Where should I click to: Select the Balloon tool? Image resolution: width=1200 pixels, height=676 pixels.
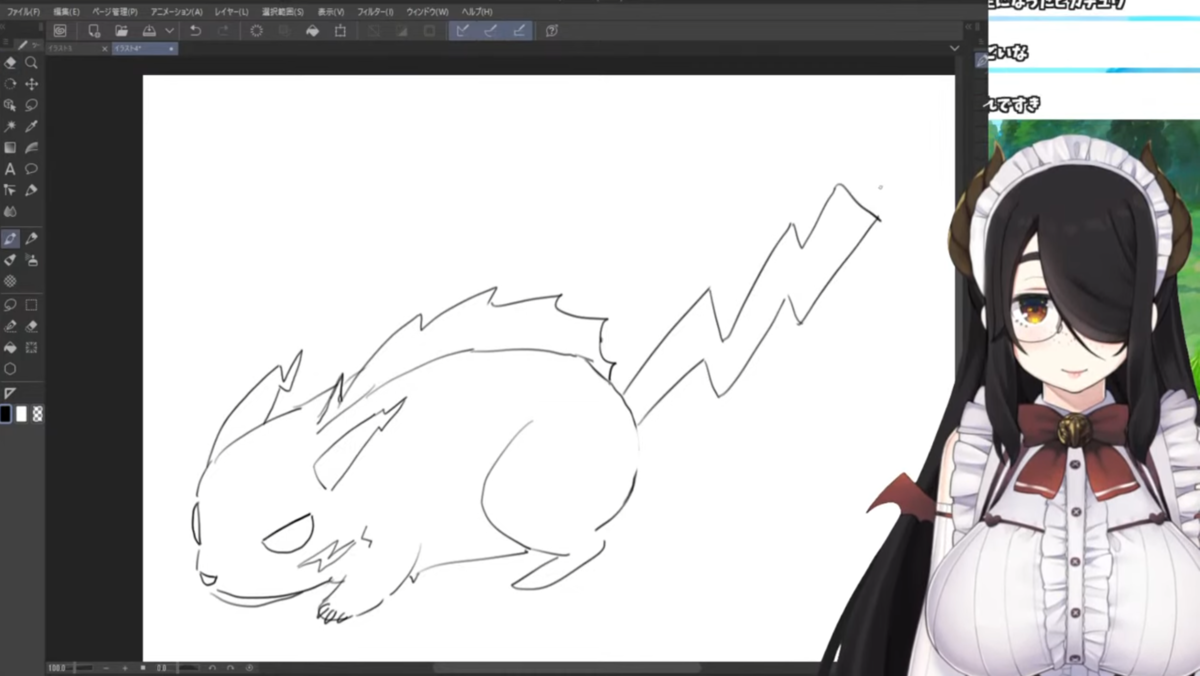tap(31, 169)
